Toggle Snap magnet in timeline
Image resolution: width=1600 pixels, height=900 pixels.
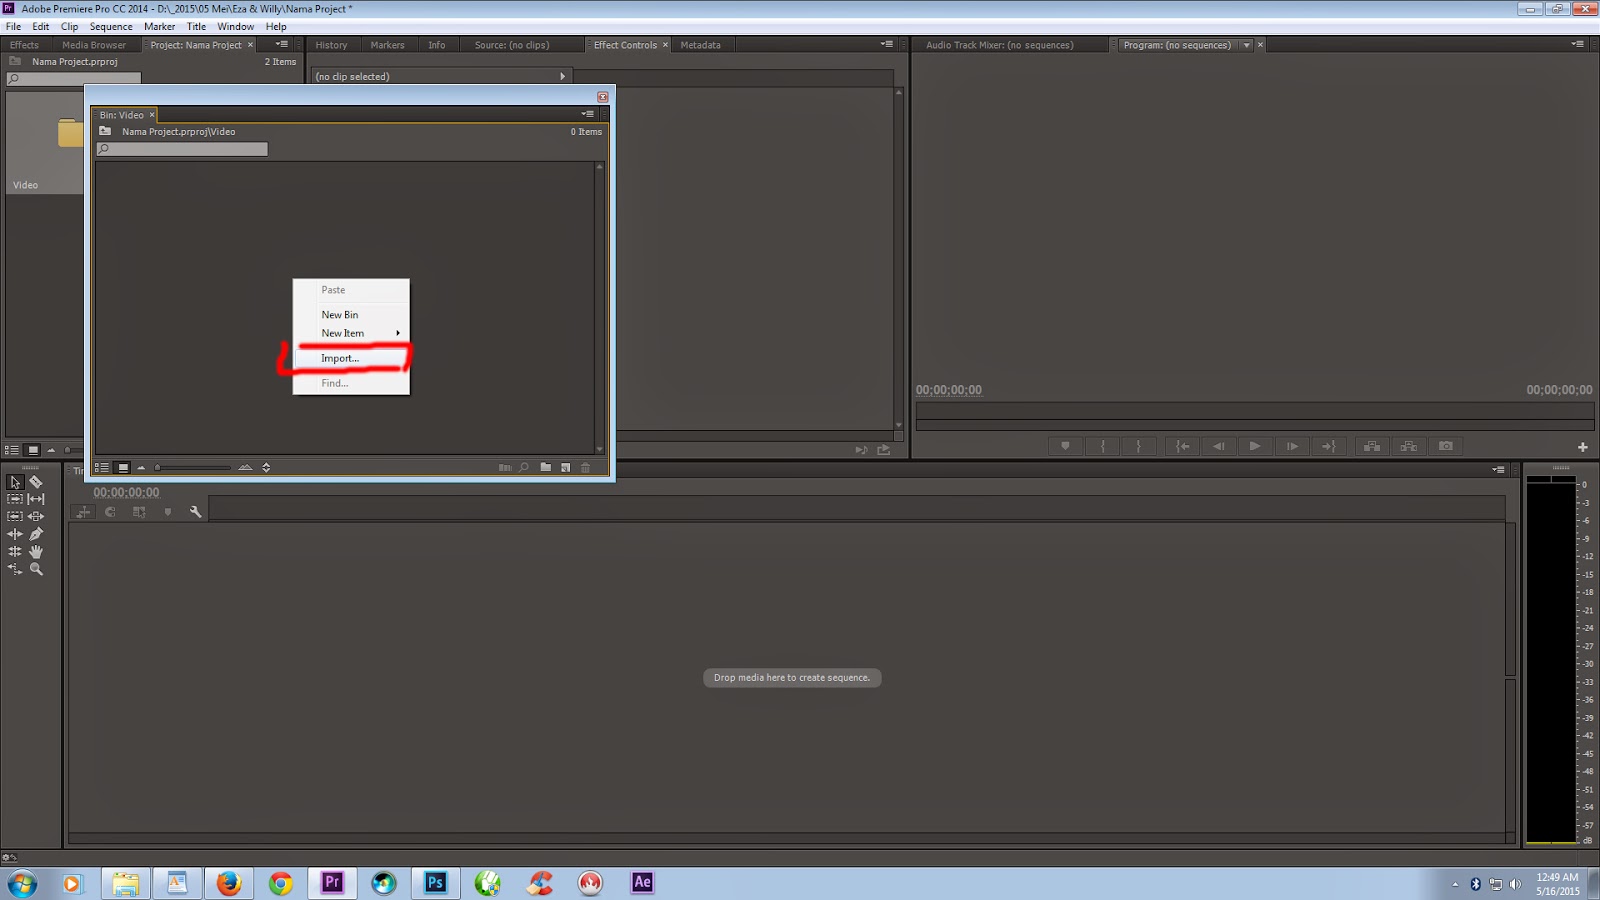[x=110, y=512]
